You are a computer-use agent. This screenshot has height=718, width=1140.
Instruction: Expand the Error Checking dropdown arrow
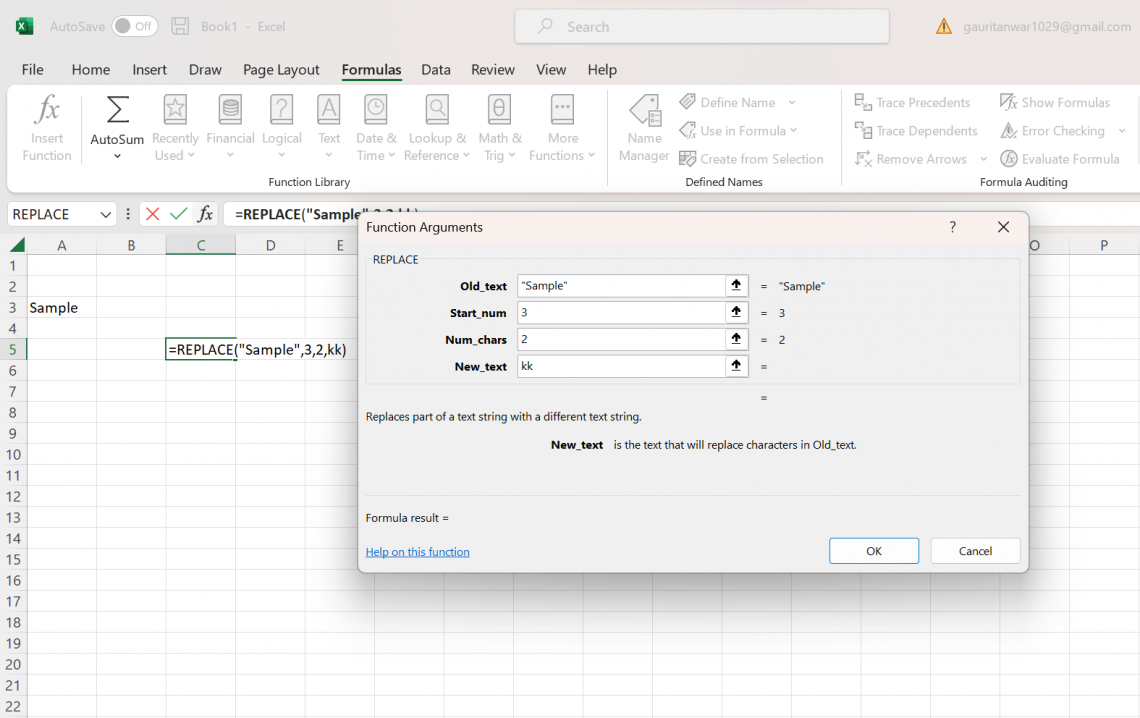tap(1122, 131)
